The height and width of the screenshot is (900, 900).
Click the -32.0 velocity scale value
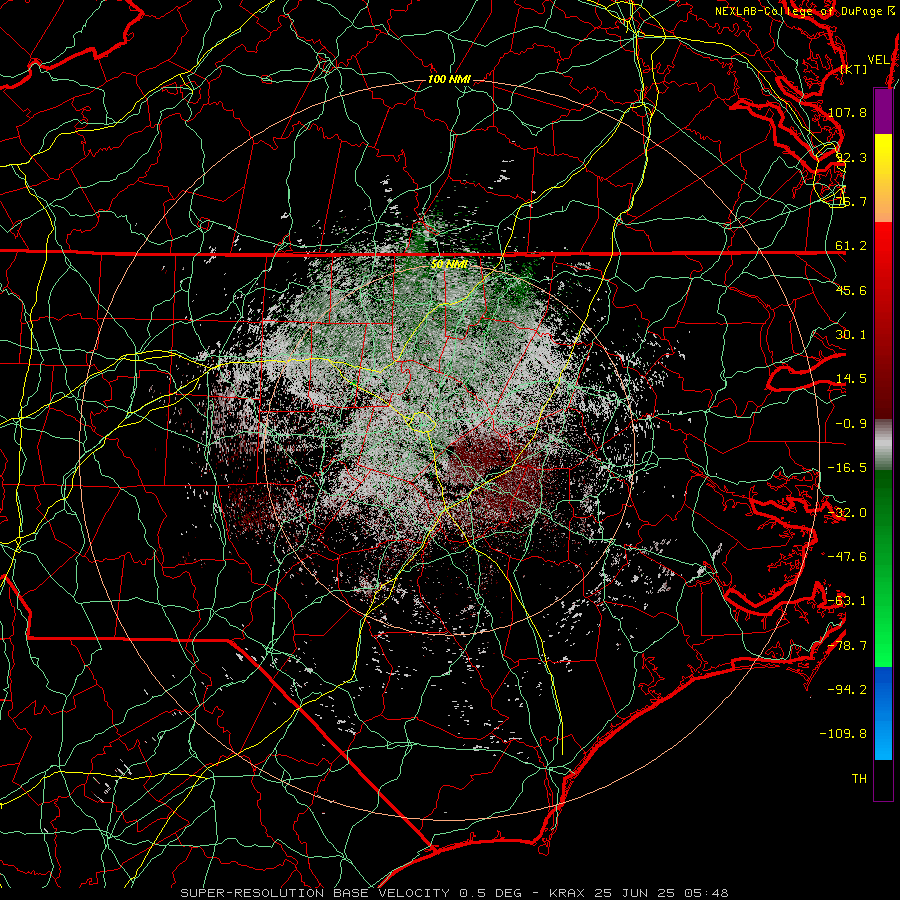847,513
